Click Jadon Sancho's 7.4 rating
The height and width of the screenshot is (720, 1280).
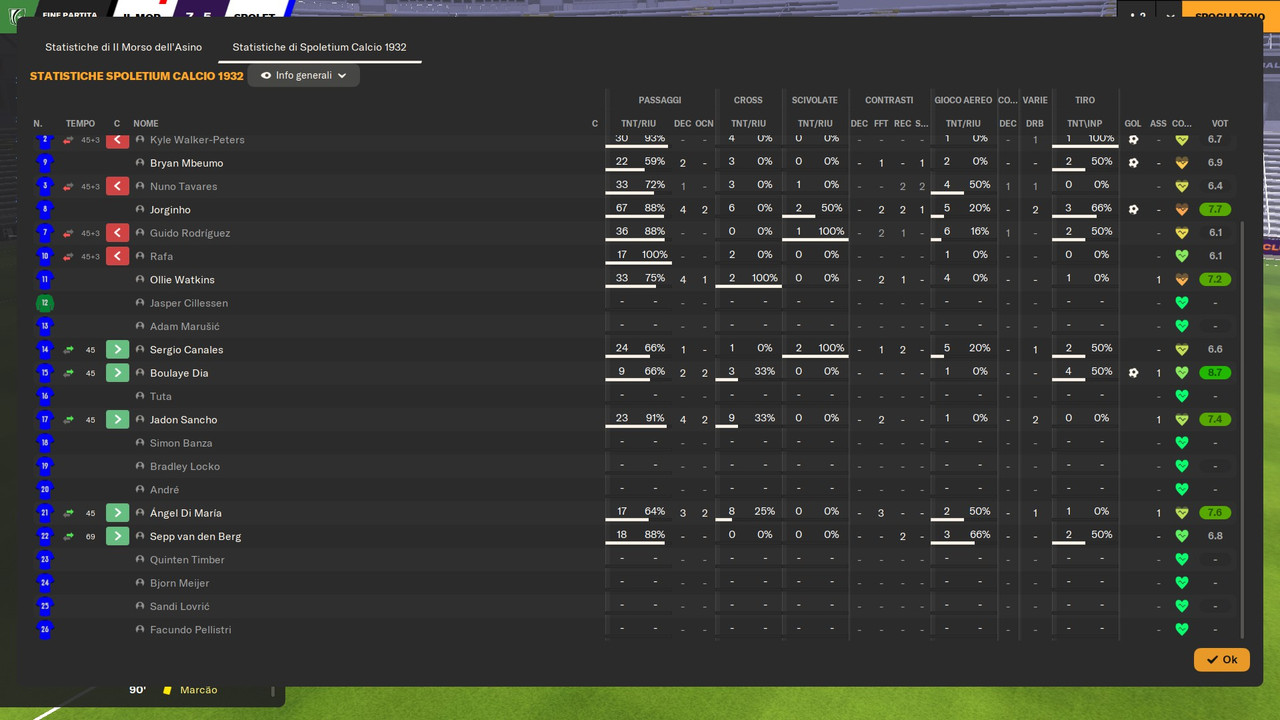pos(1215,419)
